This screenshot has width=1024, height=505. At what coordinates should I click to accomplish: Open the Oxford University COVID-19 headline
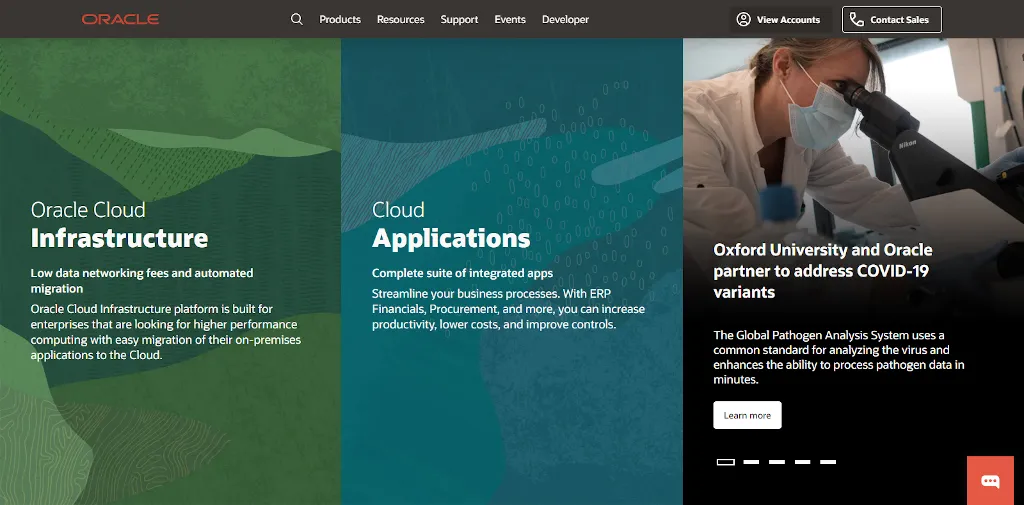pyautogui.click(x=823, y=270)
